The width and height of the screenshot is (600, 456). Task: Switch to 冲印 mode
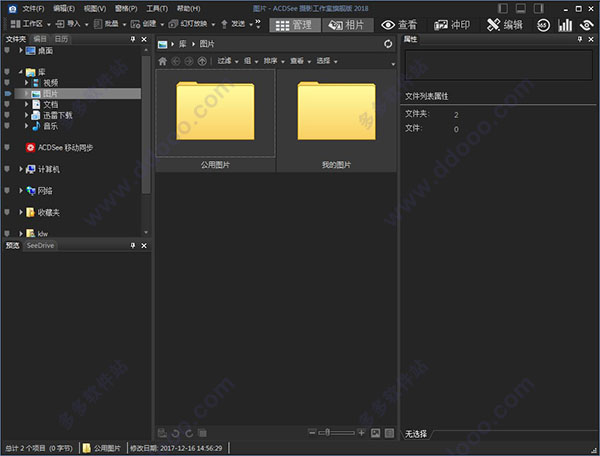[x=452, y=25]
